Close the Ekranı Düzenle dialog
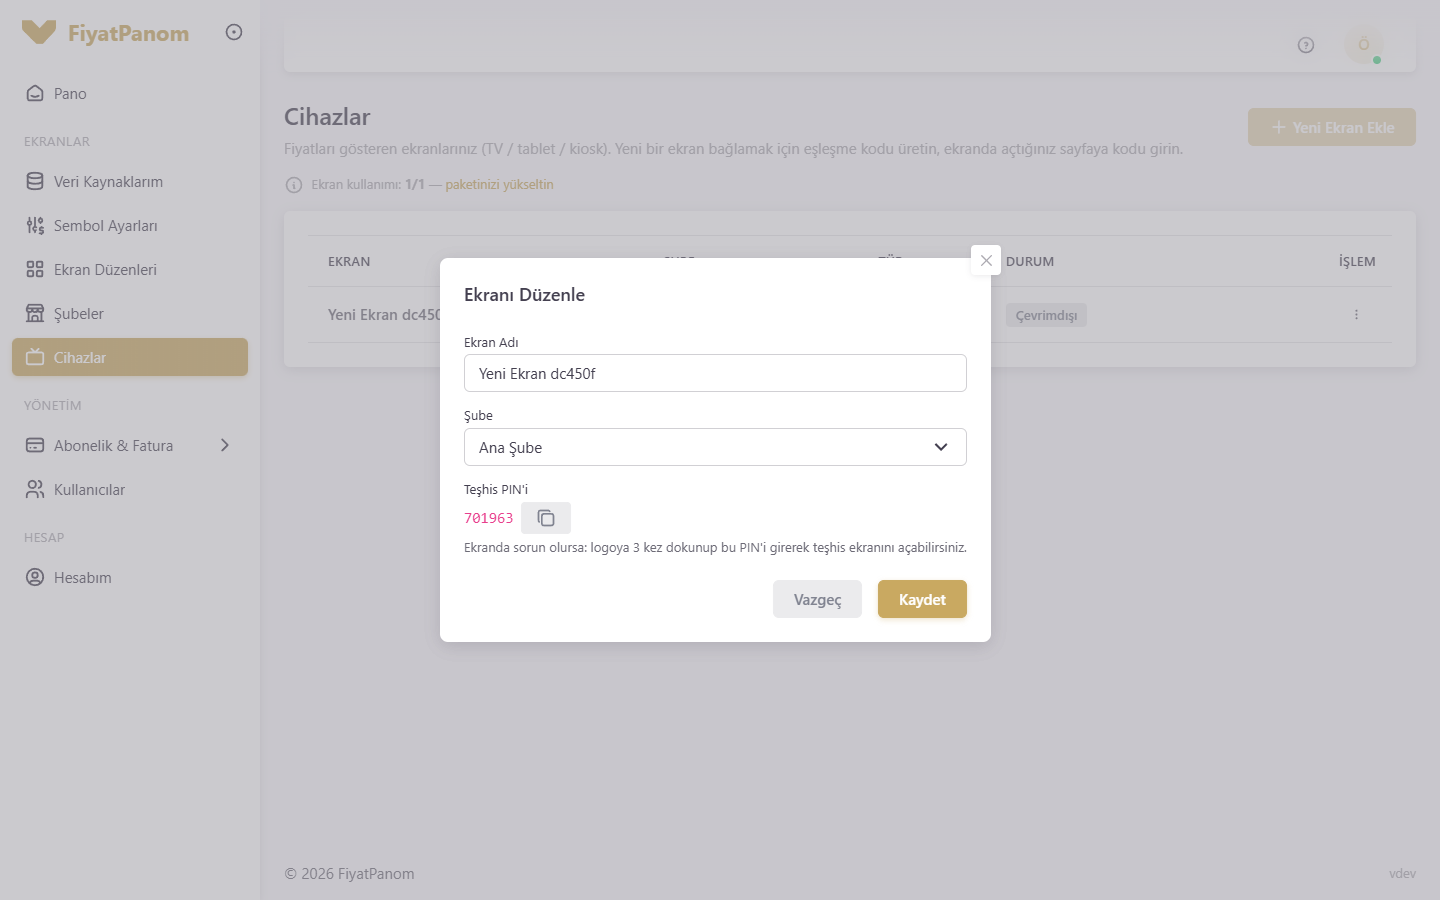The image size is (1440, 900). (986, 260)
